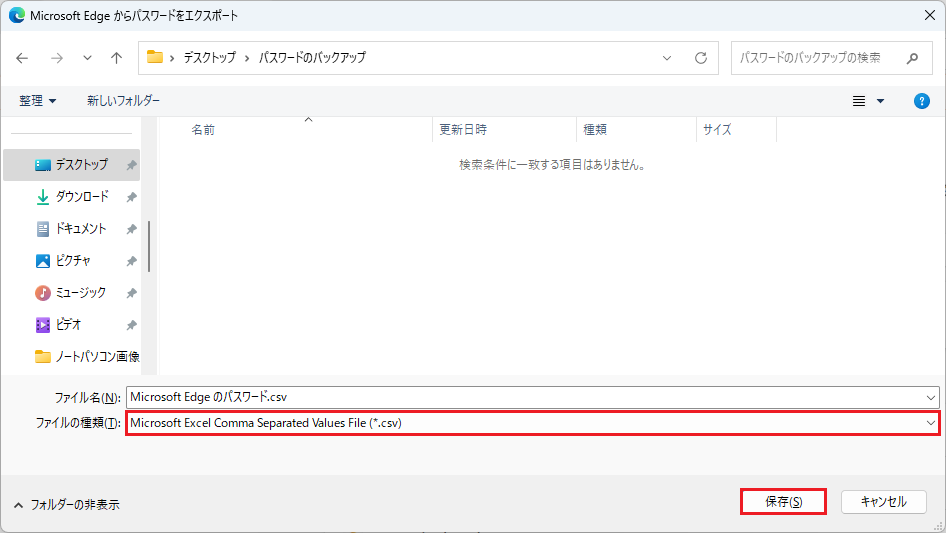Sort by the サイズ column header

(717, 130)
